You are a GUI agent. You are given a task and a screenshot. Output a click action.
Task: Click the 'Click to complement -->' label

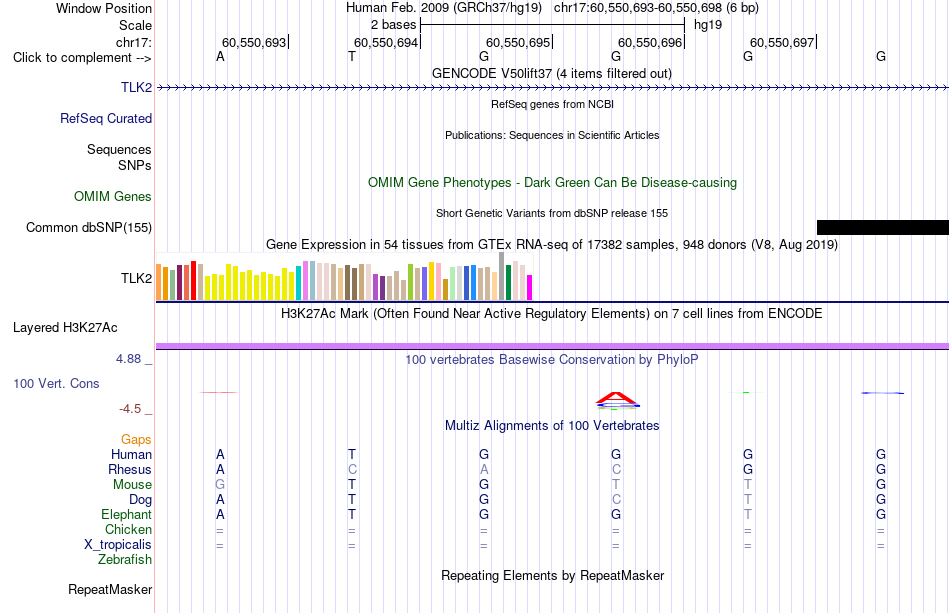[x=82, y=58]
